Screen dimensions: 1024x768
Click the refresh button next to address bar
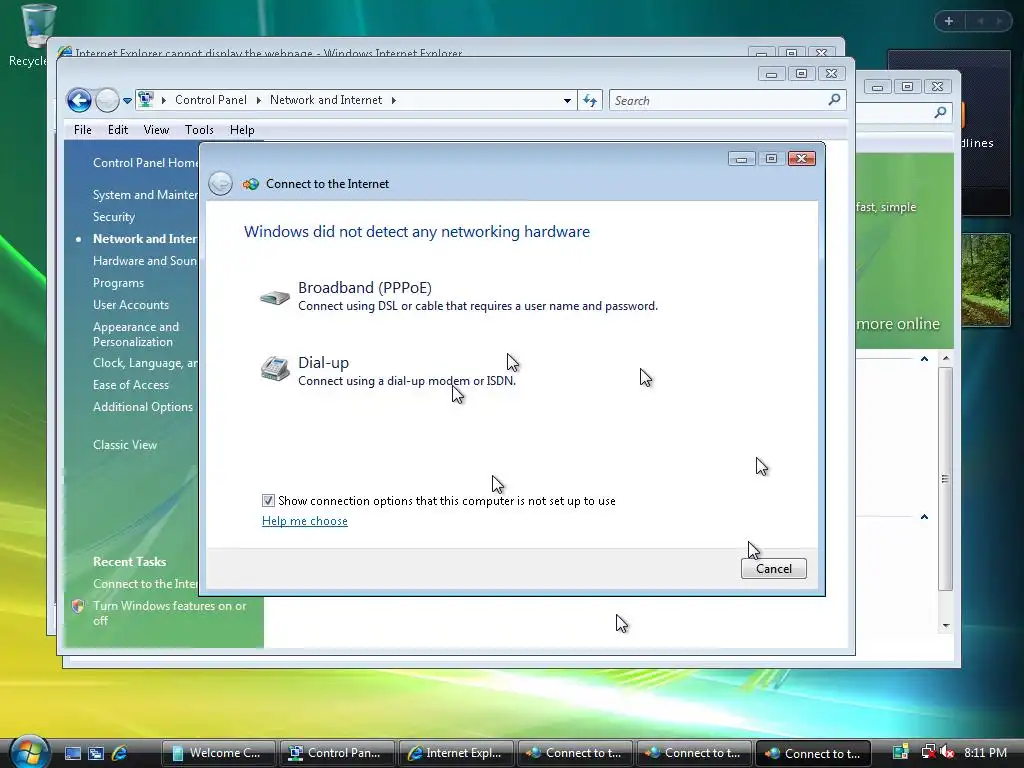click(590, 100)
